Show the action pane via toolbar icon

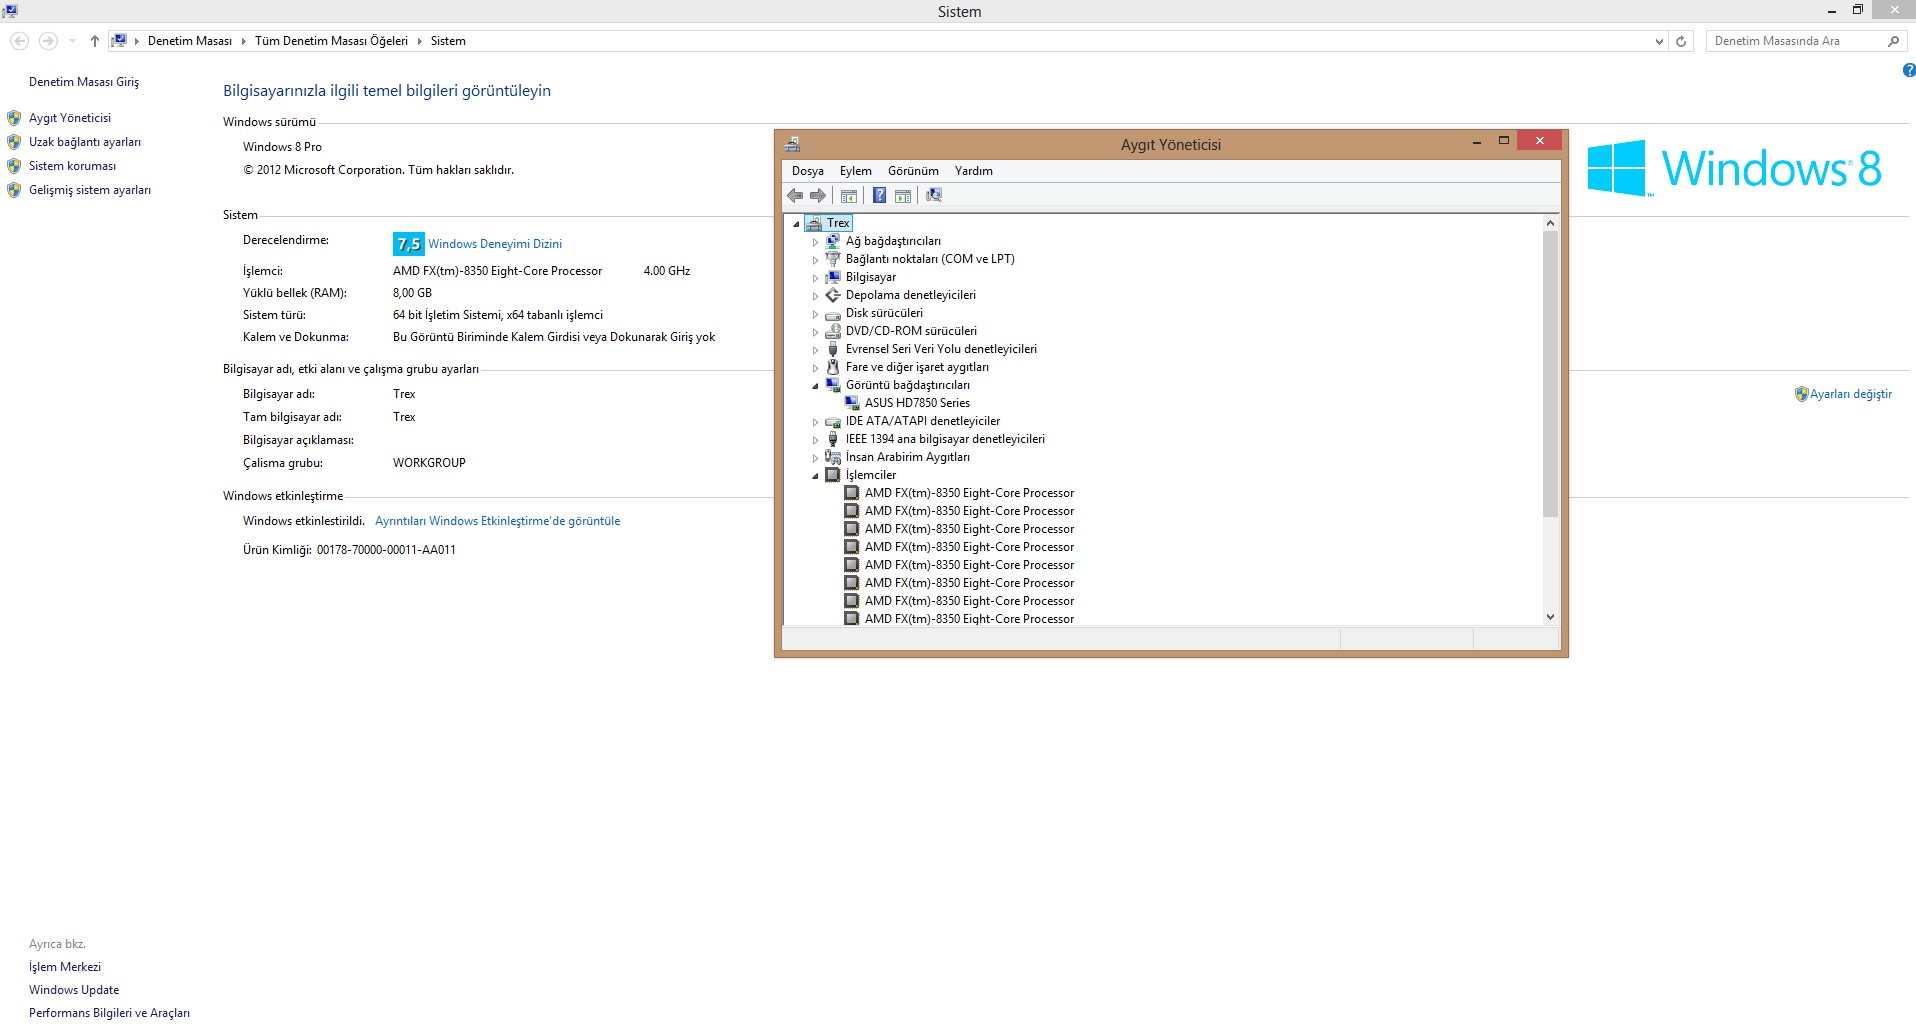[x=903, y=195]
